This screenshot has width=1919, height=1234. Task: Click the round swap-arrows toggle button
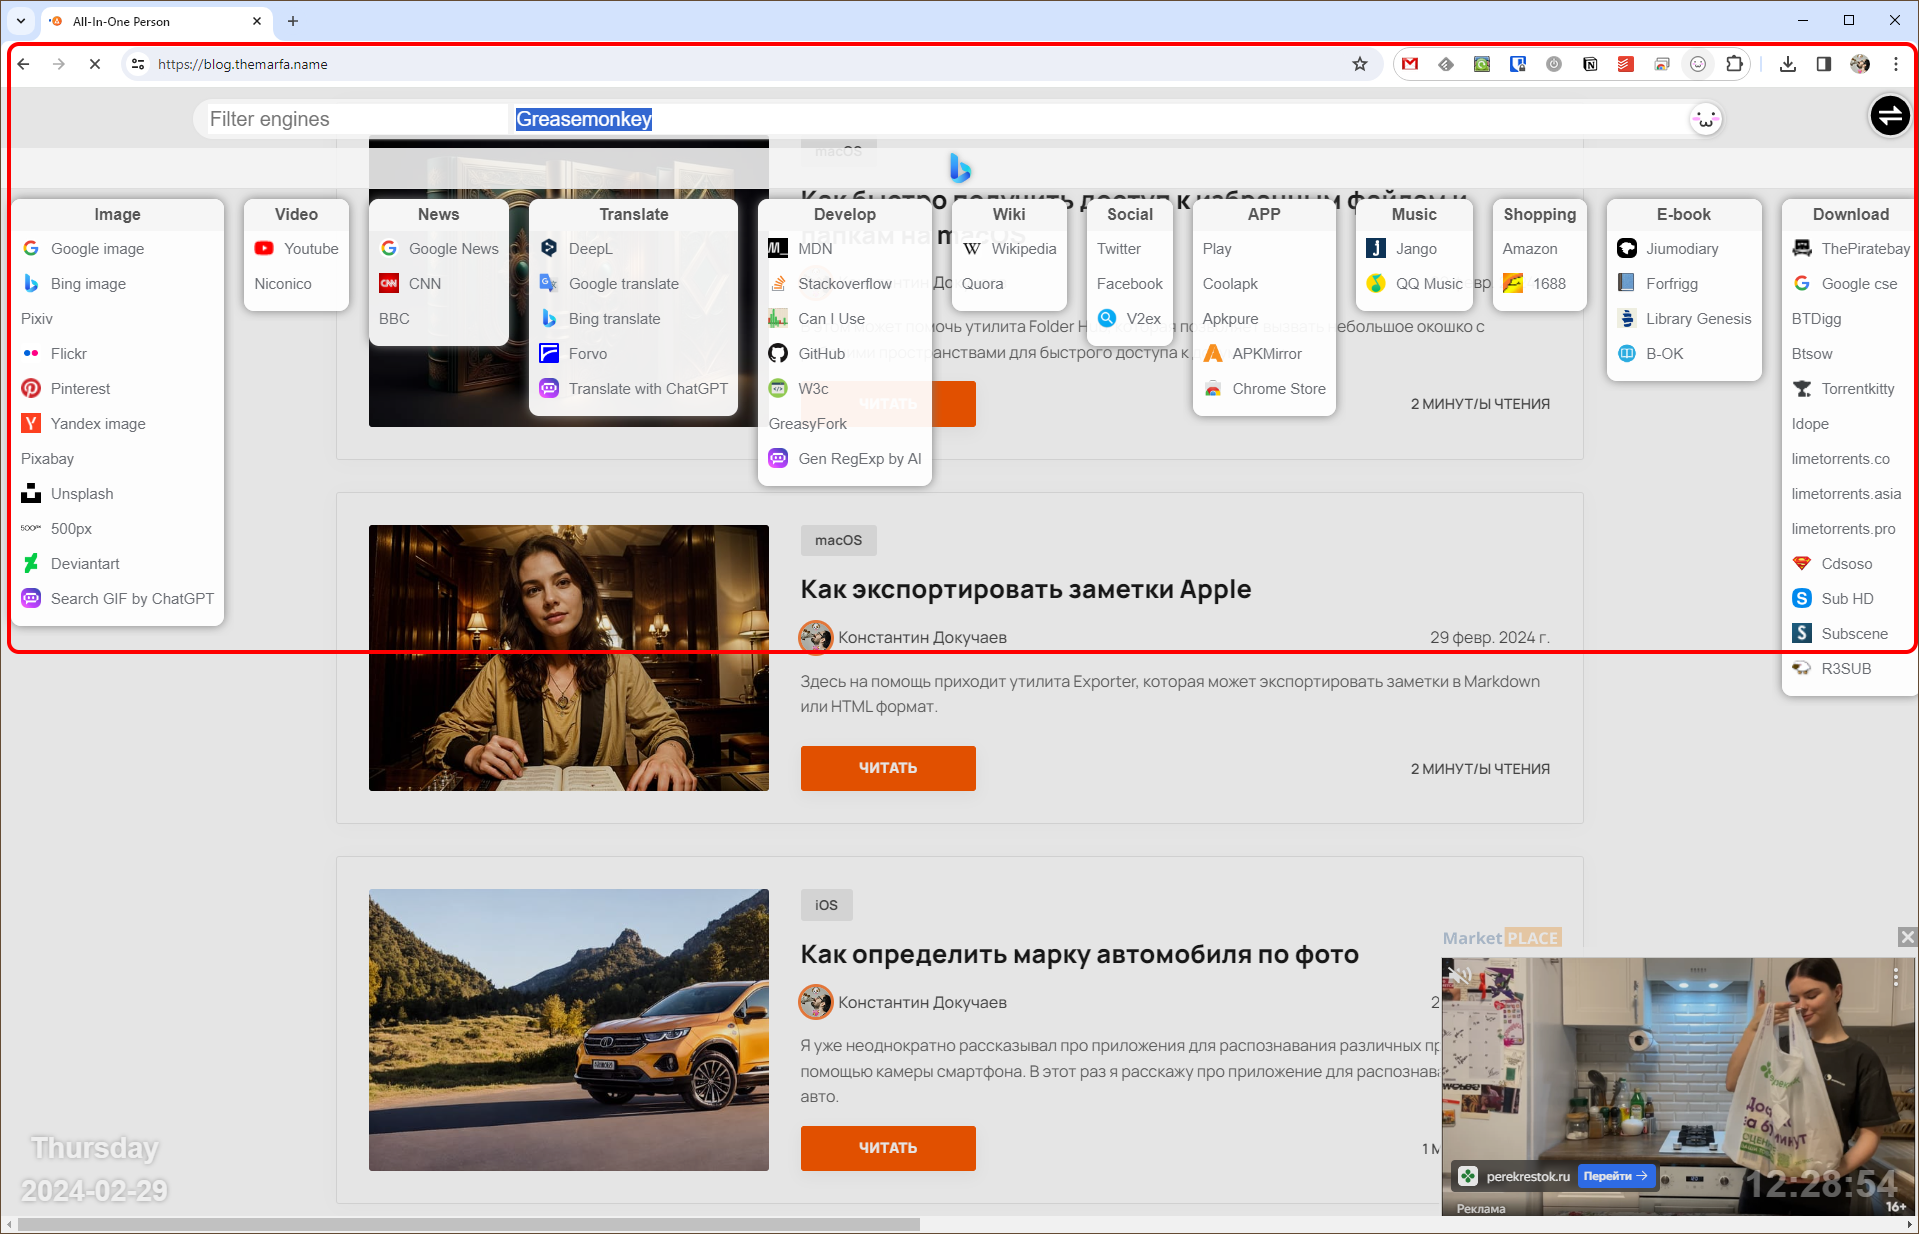[x=1890, y=116]
